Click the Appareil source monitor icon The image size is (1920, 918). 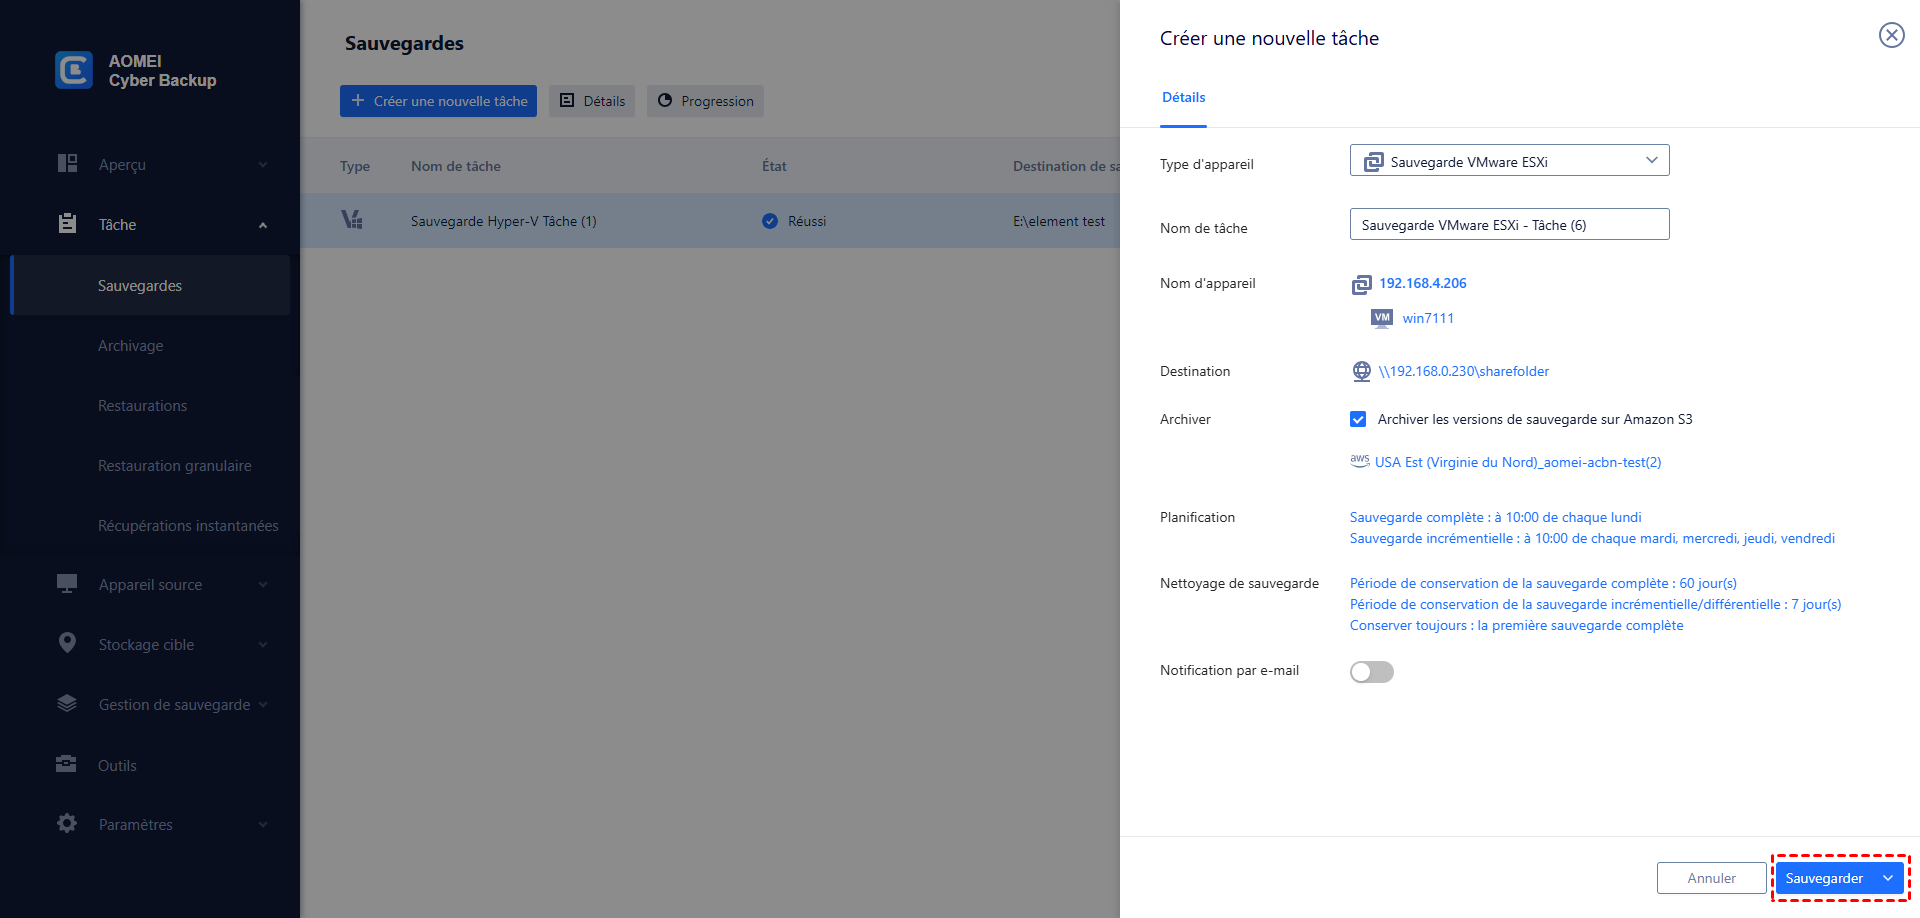pos(67,584)
